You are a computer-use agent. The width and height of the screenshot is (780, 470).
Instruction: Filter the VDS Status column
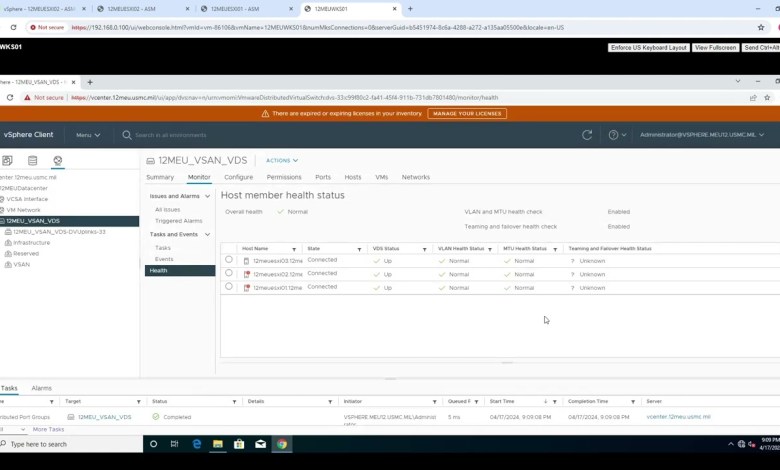point(425,249)
